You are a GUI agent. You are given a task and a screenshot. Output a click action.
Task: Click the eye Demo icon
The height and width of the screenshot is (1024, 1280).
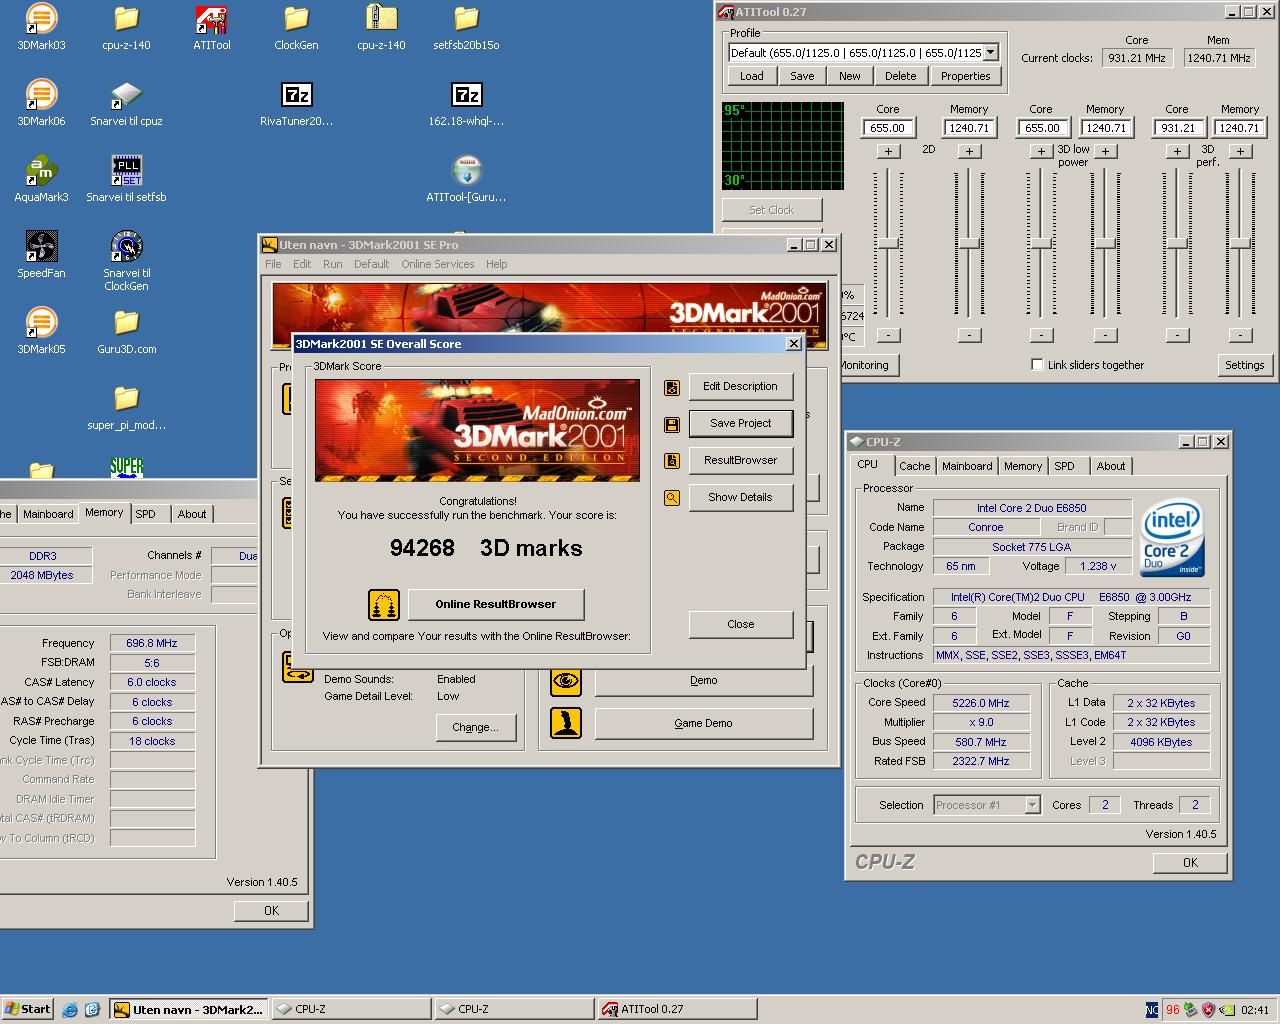566,681
